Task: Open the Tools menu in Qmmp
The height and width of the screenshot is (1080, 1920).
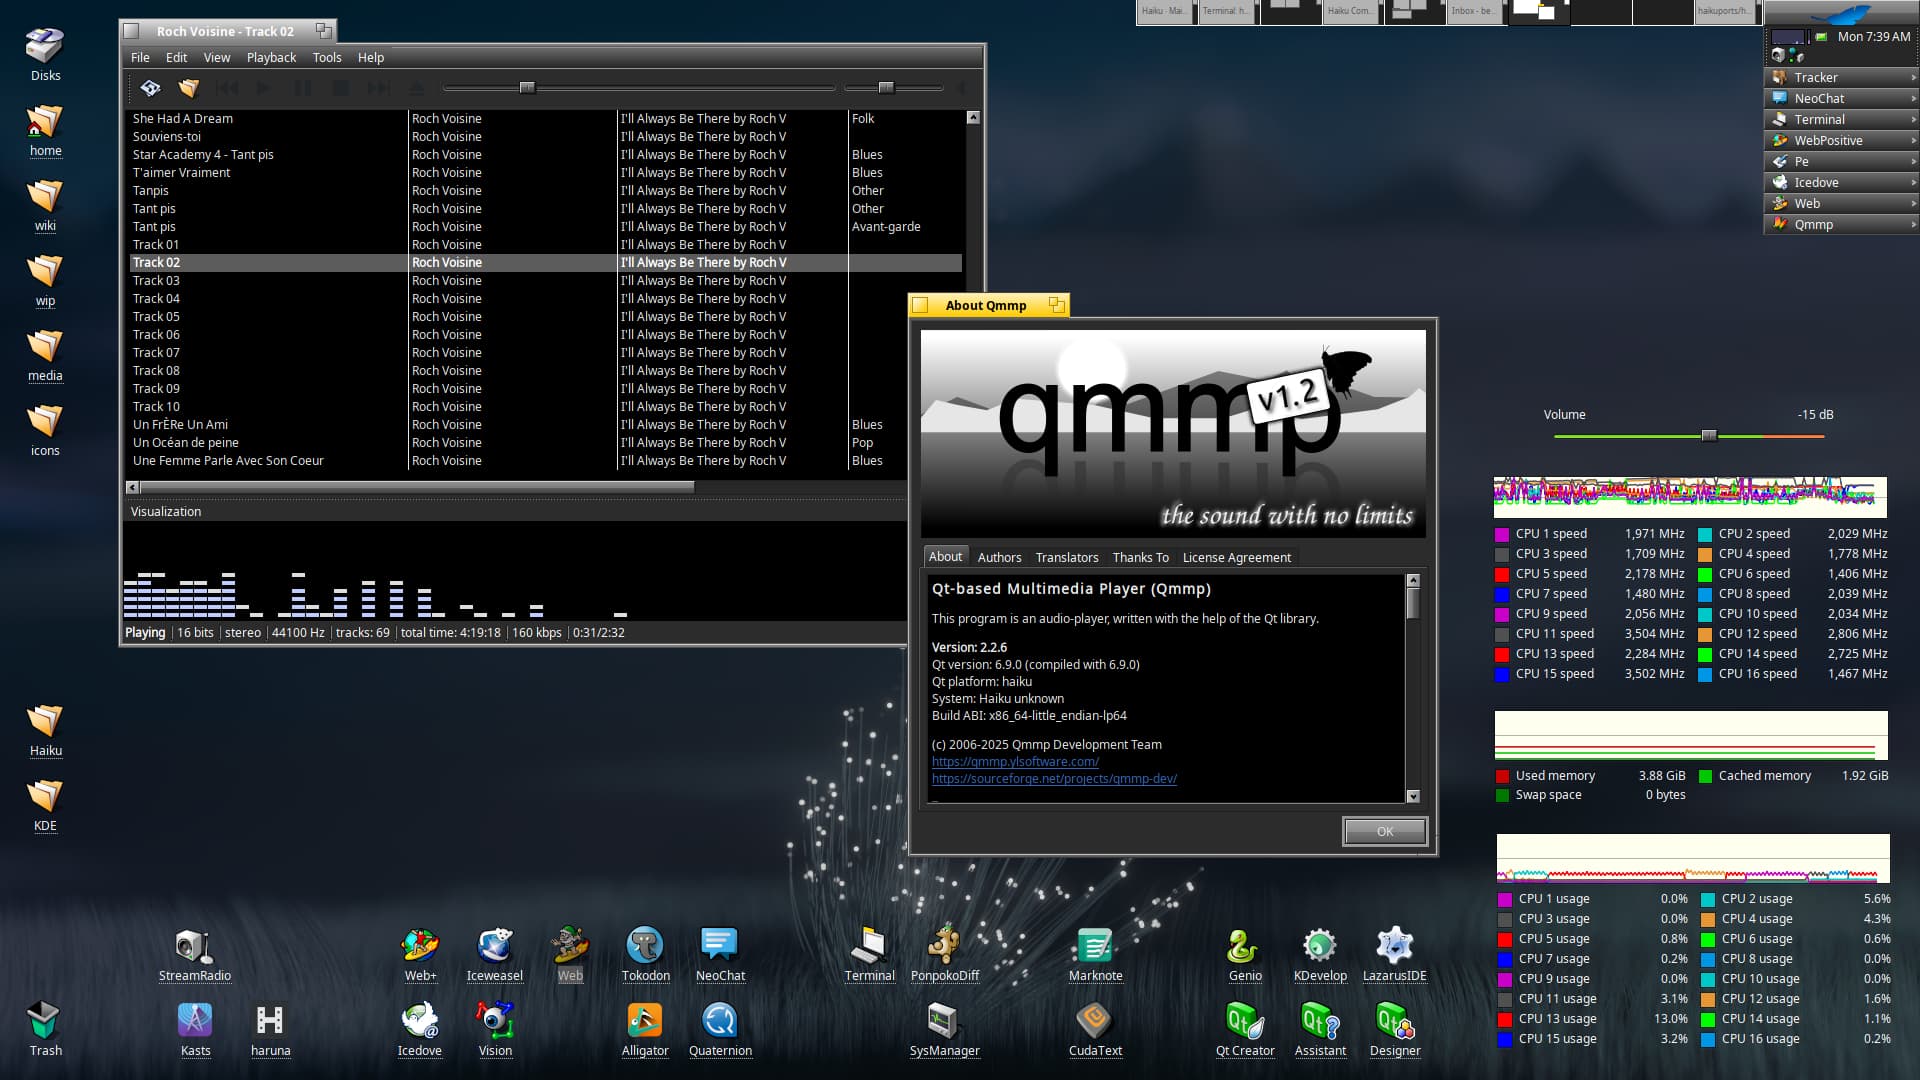Action: click(x=327, y=57)
